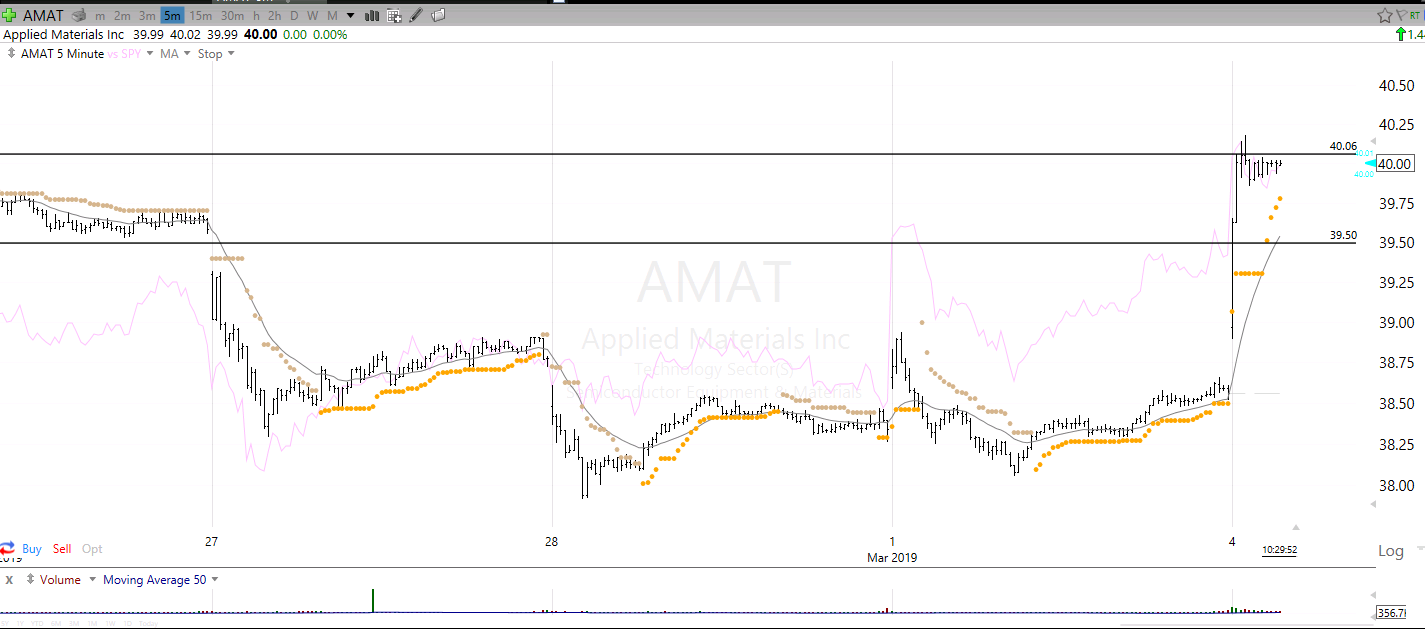Click the trade arrows icon beside Buy
The height and width of the screenshot is (629, 1425).
(x=8, y=549)
